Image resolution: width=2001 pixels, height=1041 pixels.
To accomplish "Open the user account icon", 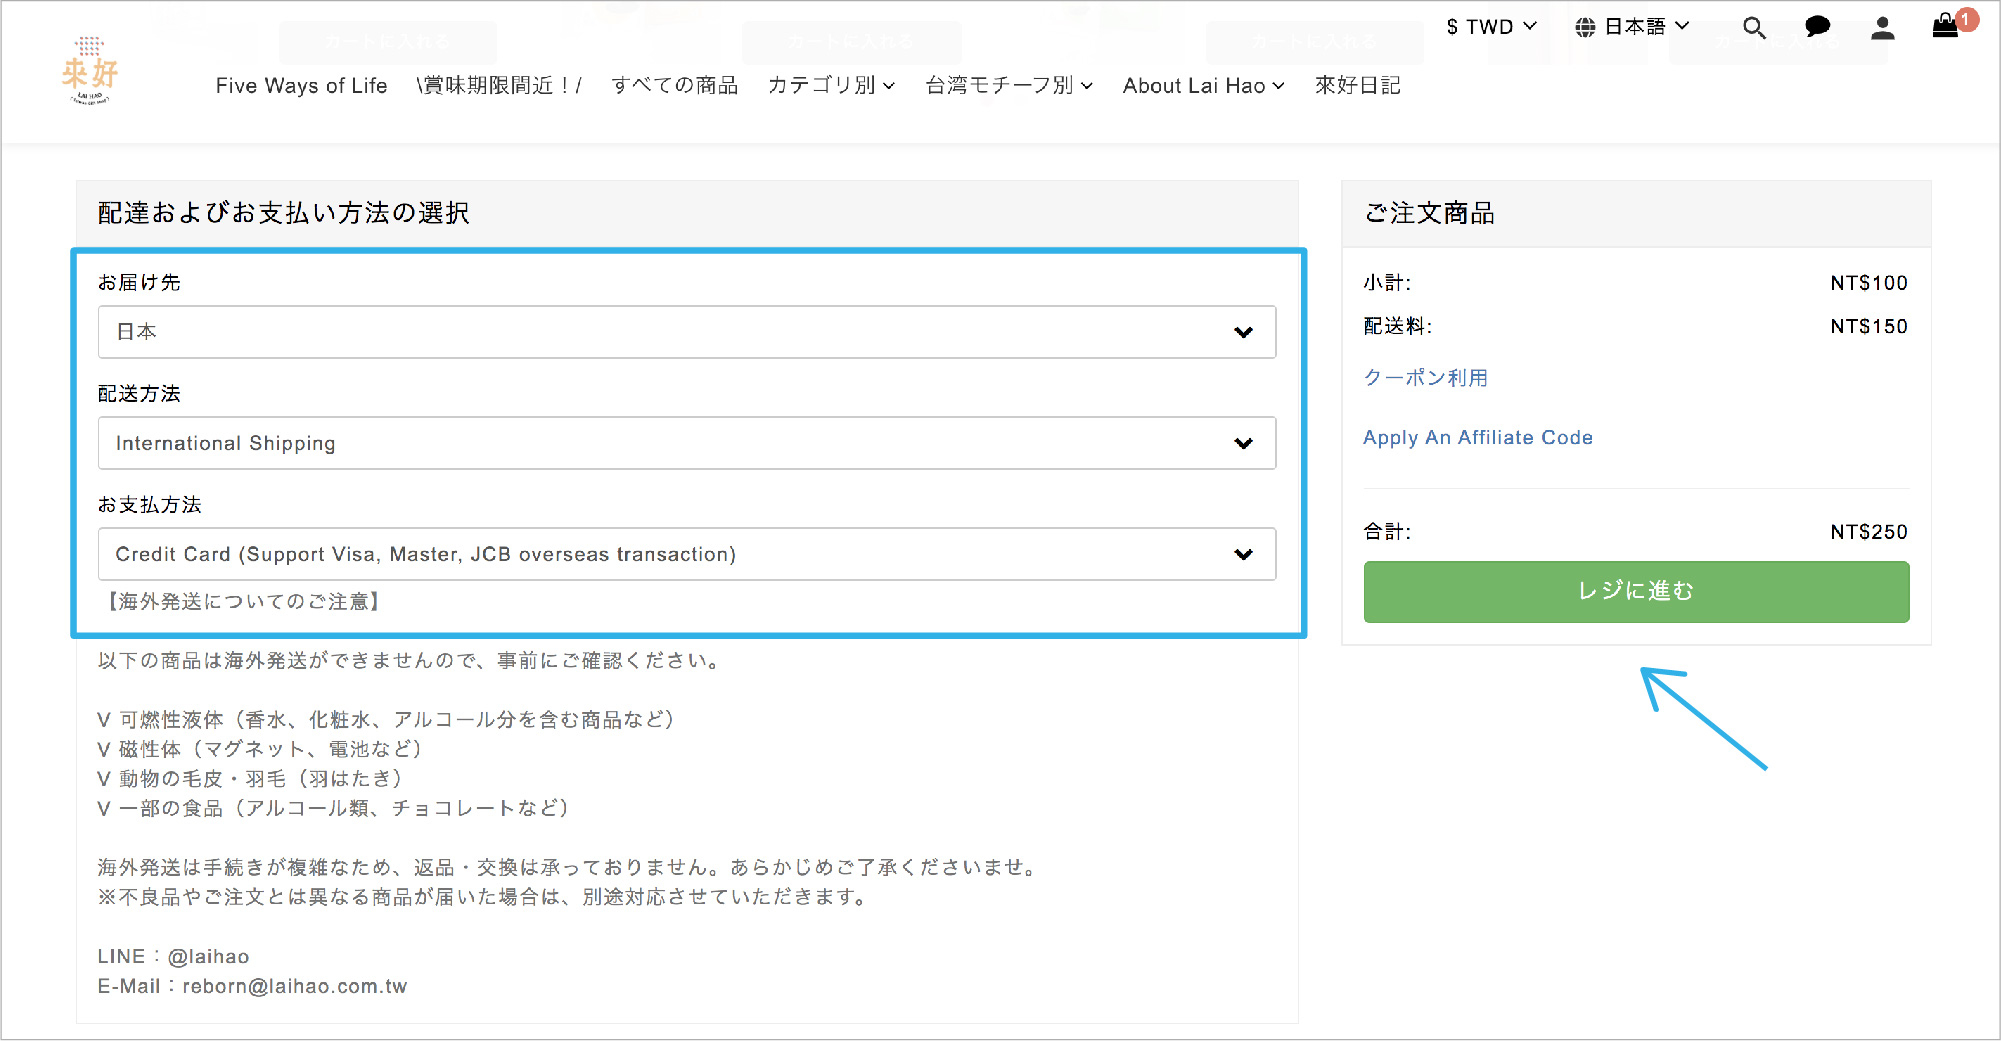I will pos(1882,28).
